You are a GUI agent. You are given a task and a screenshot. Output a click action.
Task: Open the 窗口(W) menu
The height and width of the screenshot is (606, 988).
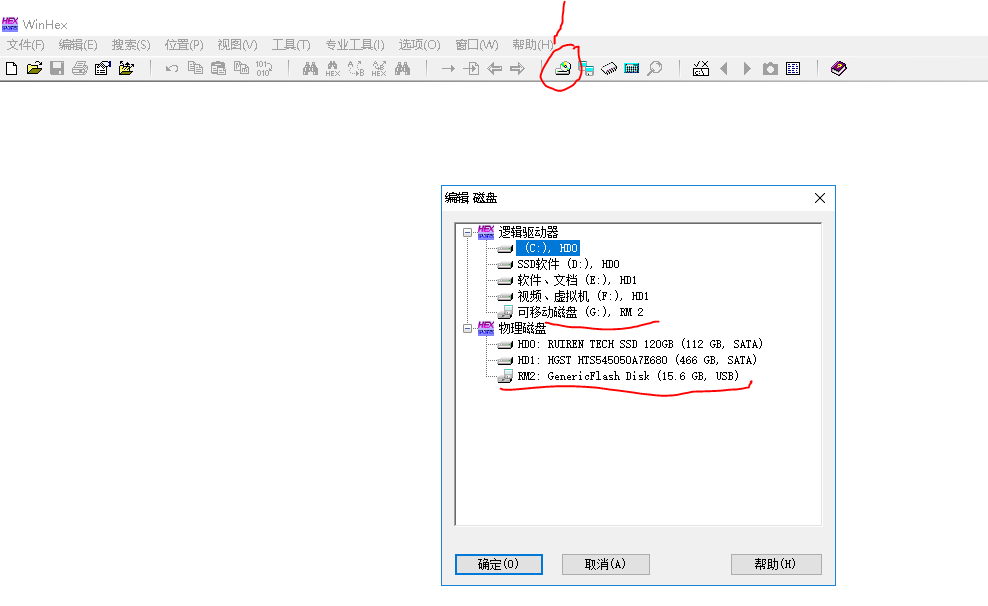[x=477, y=45]
